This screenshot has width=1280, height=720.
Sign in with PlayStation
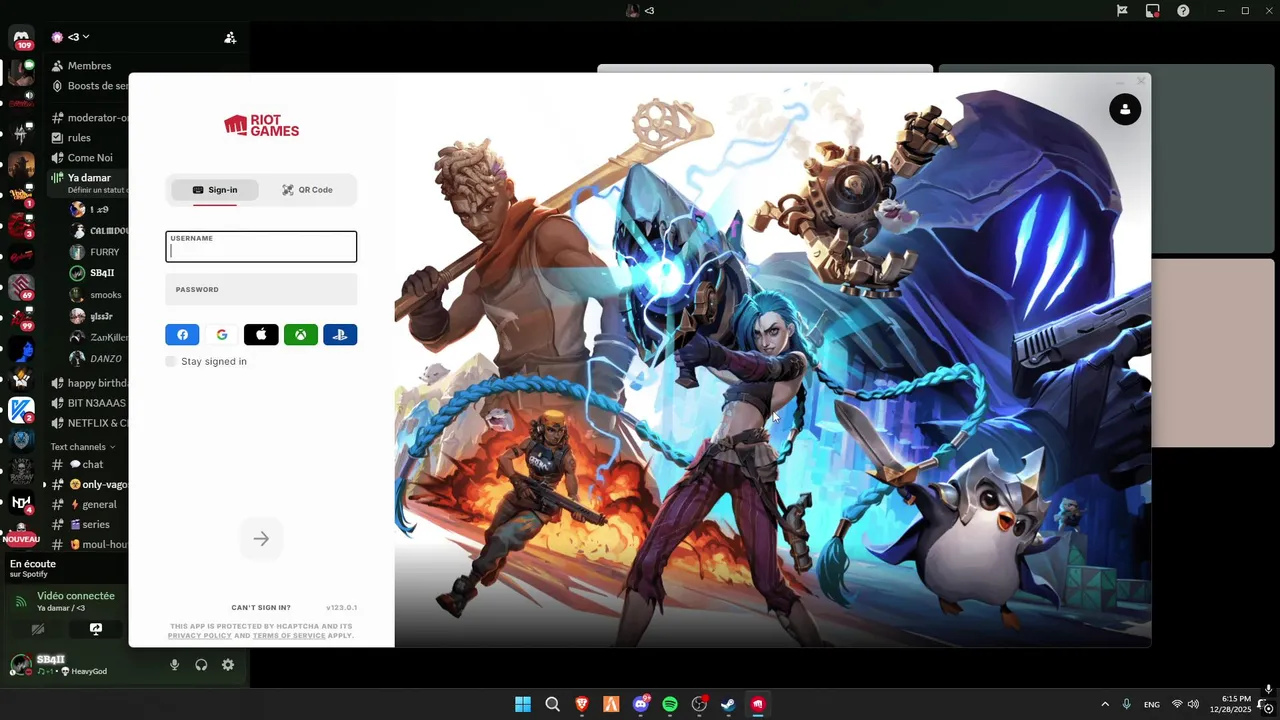tap(340, 335)
